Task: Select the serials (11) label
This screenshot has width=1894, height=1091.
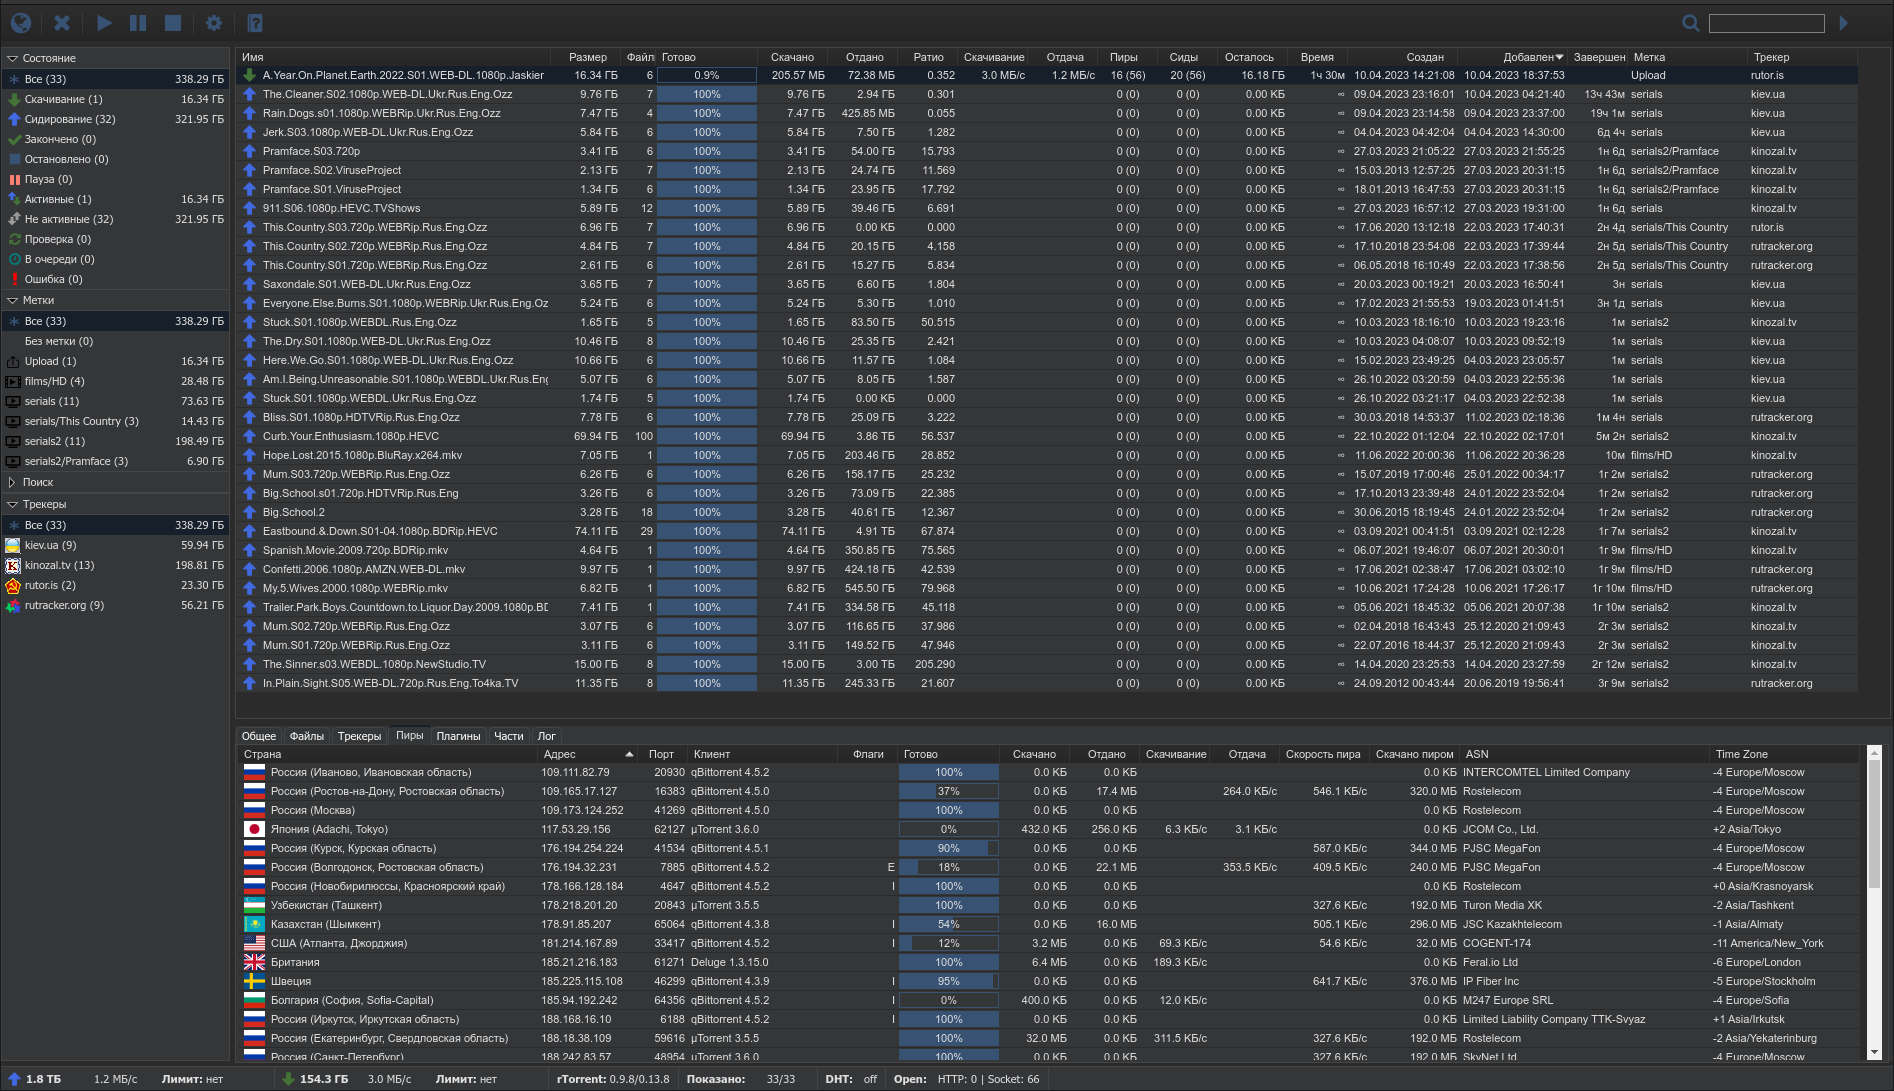Action: point(115,401)
